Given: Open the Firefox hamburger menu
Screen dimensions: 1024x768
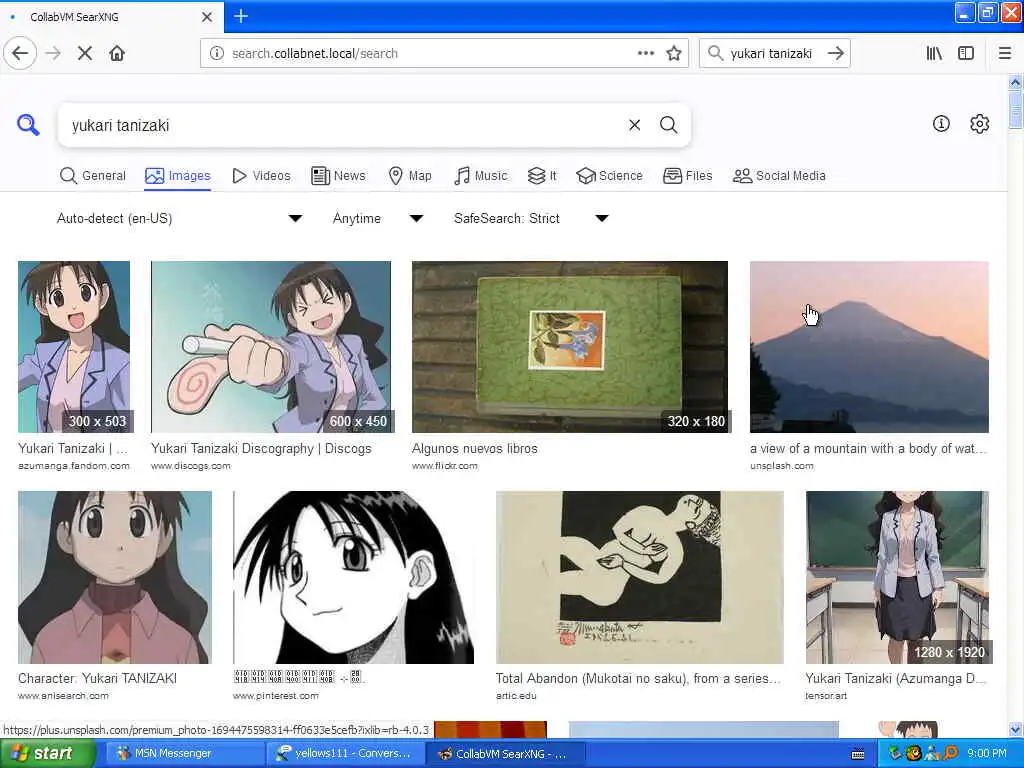Looking at the screenshot, I should (x=1005, y=53).
